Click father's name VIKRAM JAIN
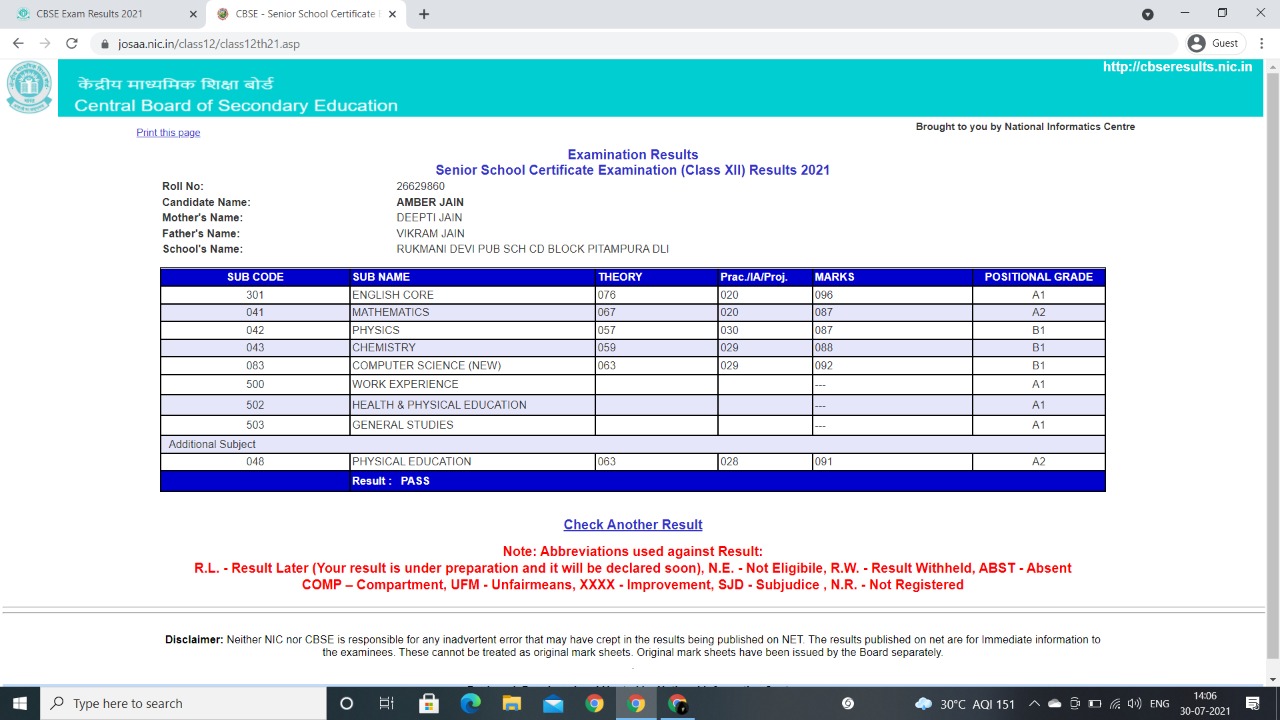This screenshot has width=1280, height=720. [430, 233]
